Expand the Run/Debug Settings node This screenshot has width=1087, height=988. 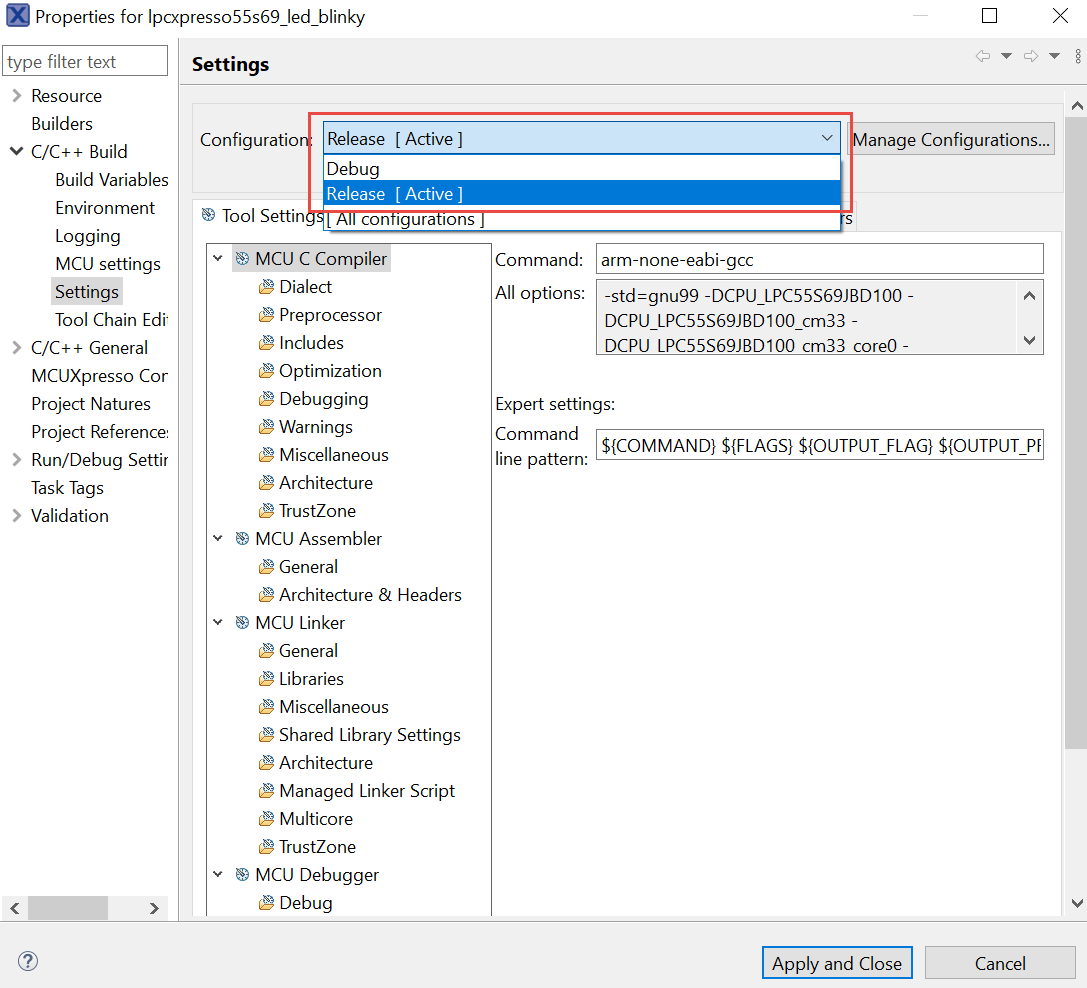(16, 460)
